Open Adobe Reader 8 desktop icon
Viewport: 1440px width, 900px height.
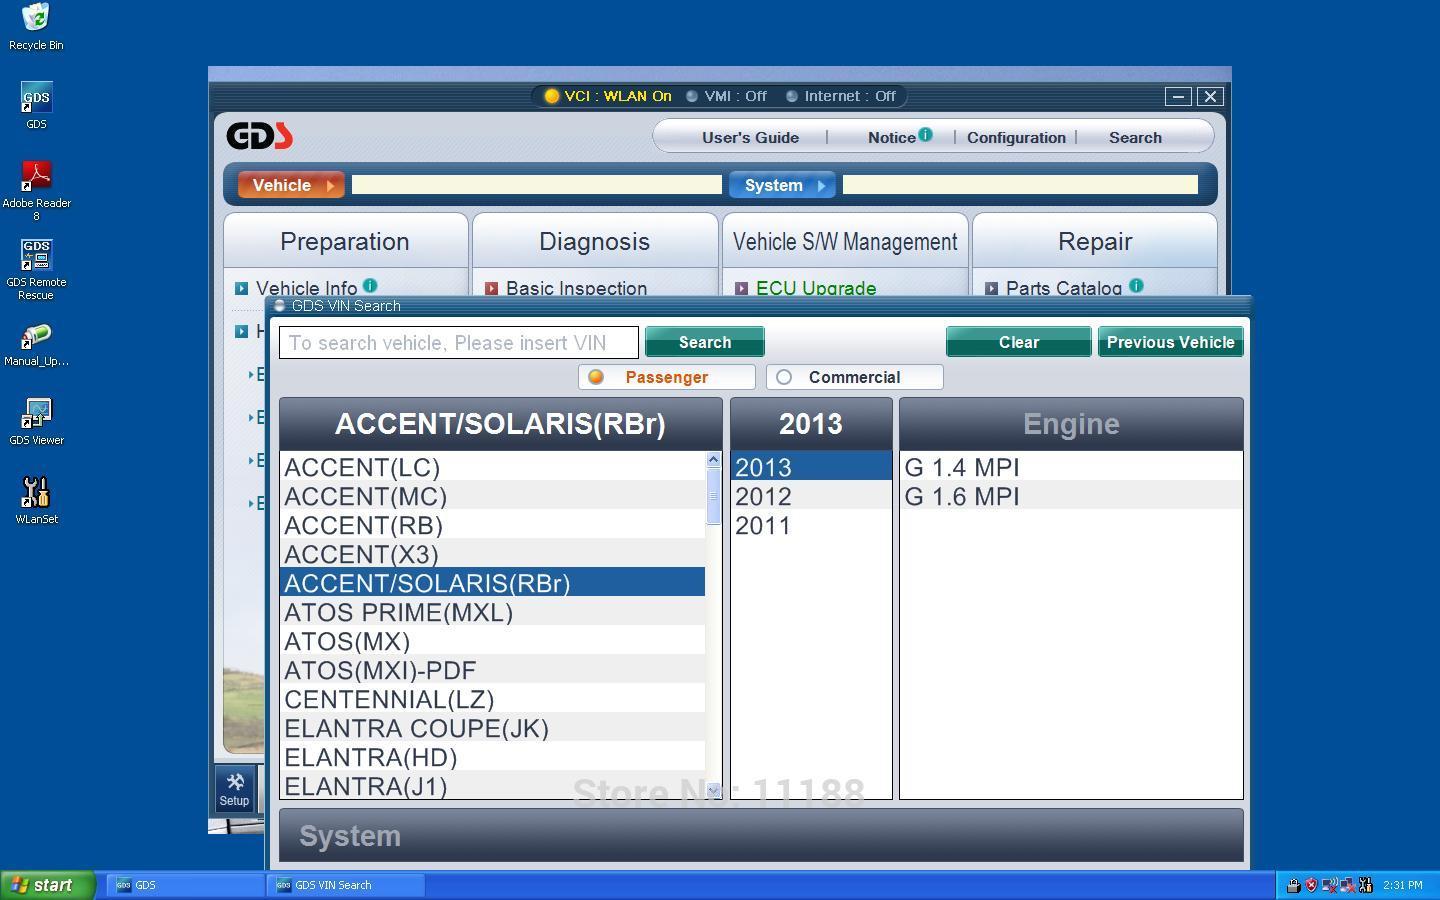(x=36, y=190)
